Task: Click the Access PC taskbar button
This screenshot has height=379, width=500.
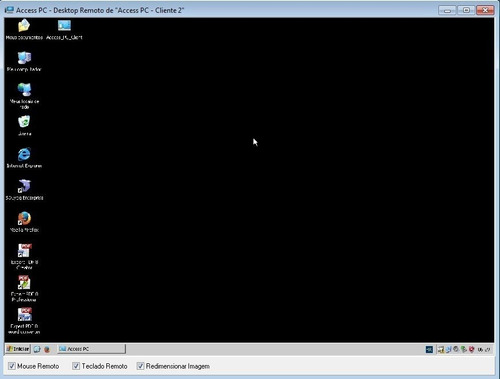Action: tap(91, 349)
